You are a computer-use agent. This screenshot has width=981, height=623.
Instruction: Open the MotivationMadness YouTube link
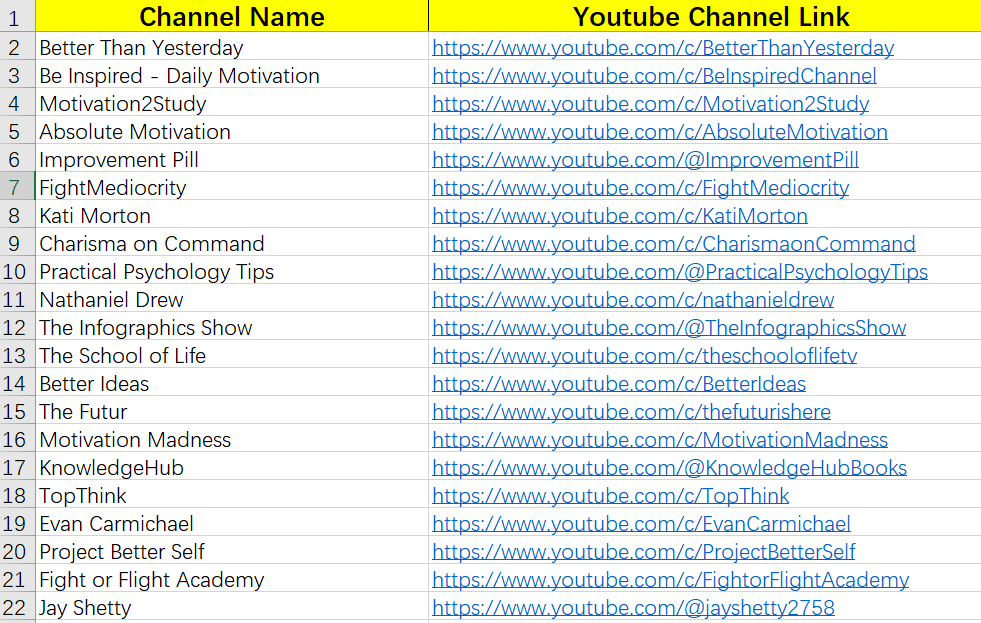(659, 440)
